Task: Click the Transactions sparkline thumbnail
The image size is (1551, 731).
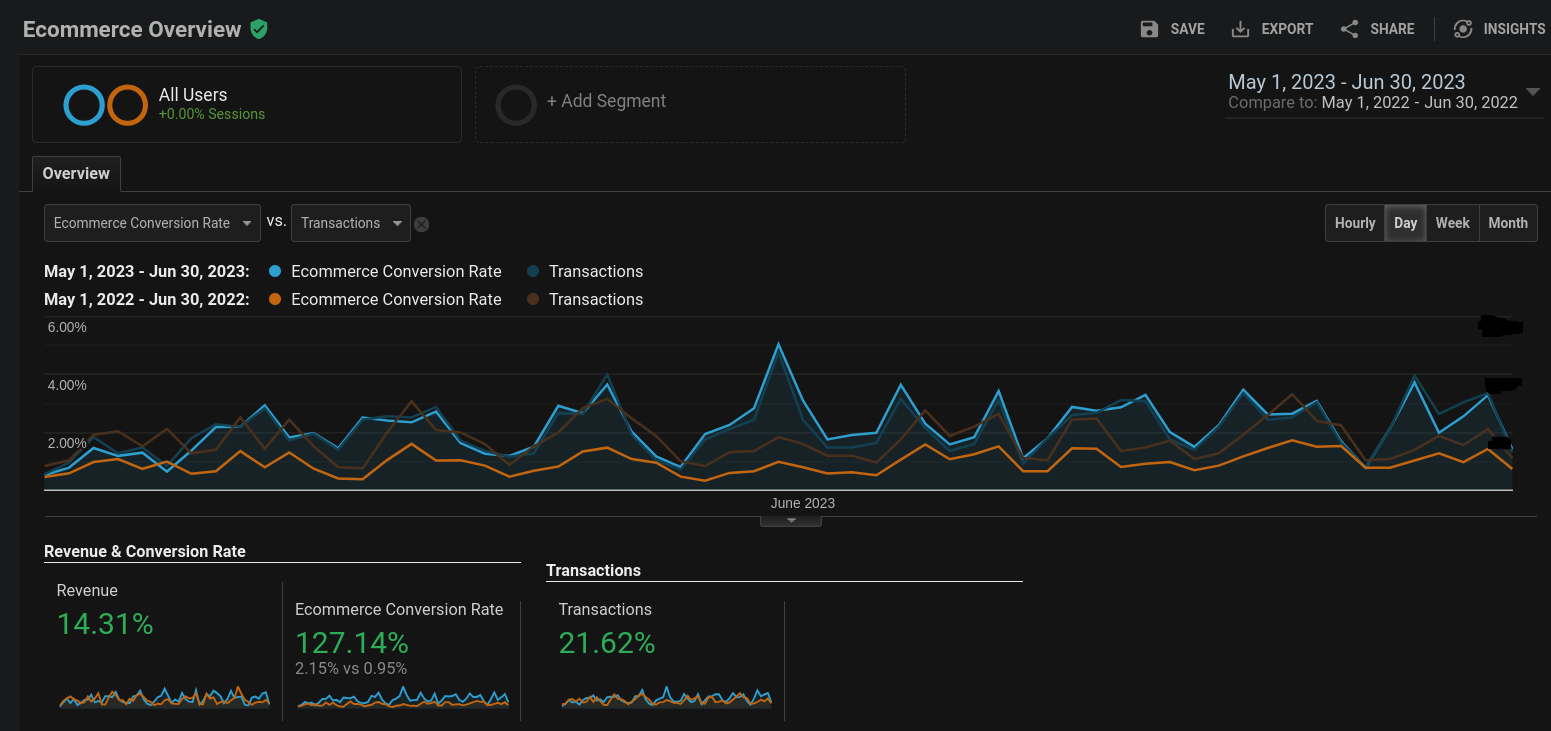Action: (666, 698)
